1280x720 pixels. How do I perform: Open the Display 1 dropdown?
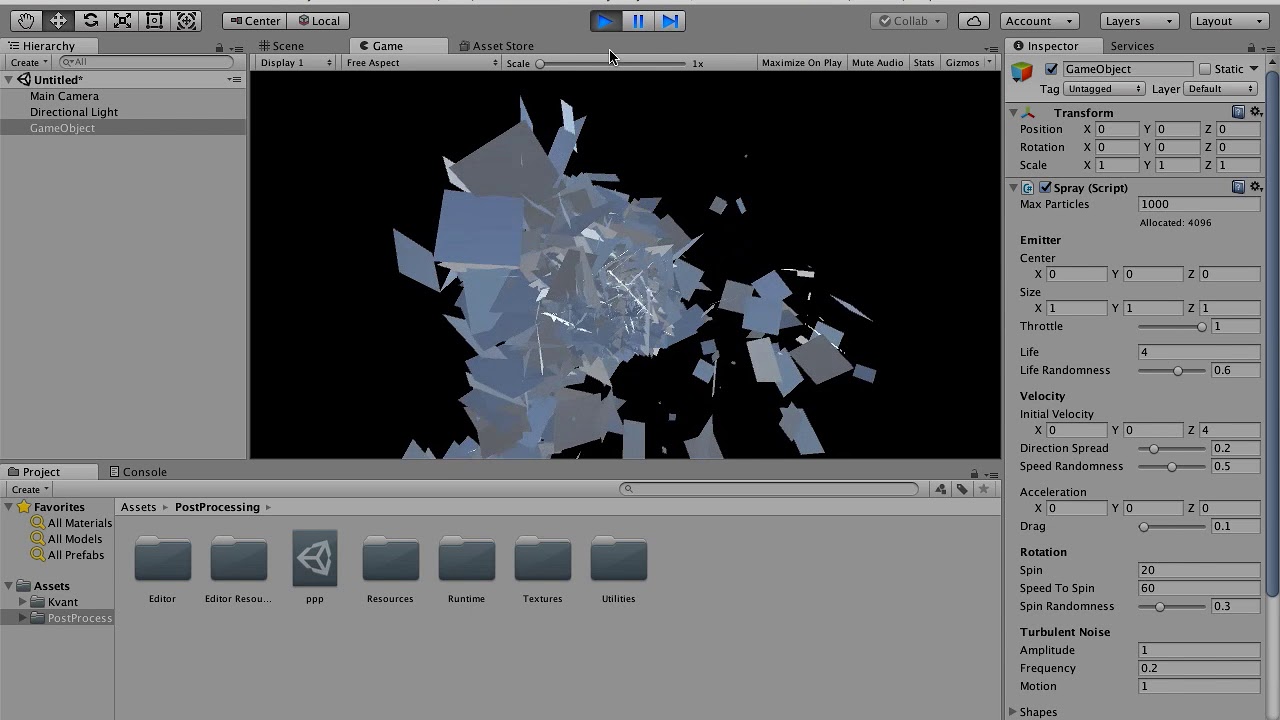295,63
